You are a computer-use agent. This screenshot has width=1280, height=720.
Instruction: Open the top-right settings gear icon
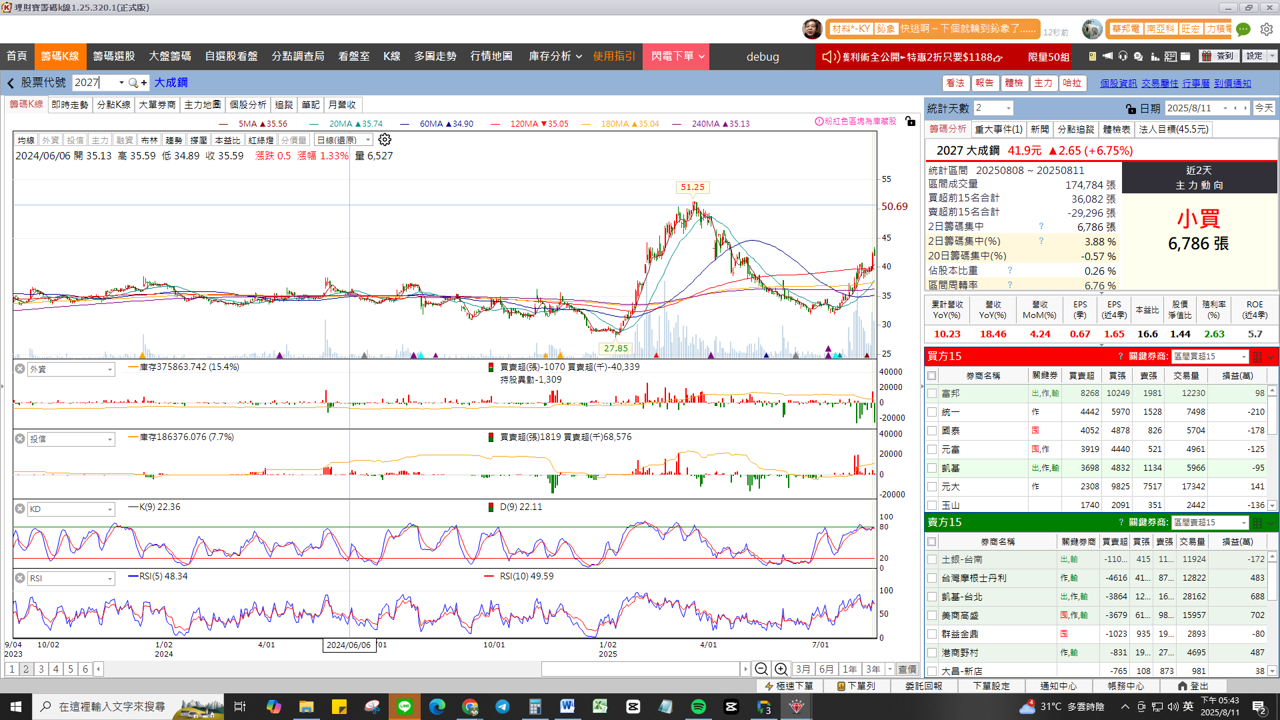click(1266, 29)
